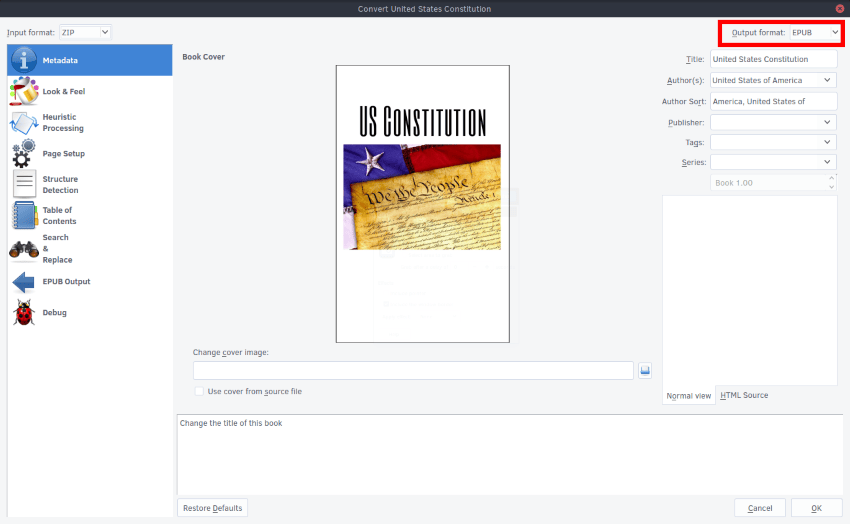Image resolution: width=850 pixels, height=524 pixels.
Task: Click the Title text field
Action: (772, 60)
